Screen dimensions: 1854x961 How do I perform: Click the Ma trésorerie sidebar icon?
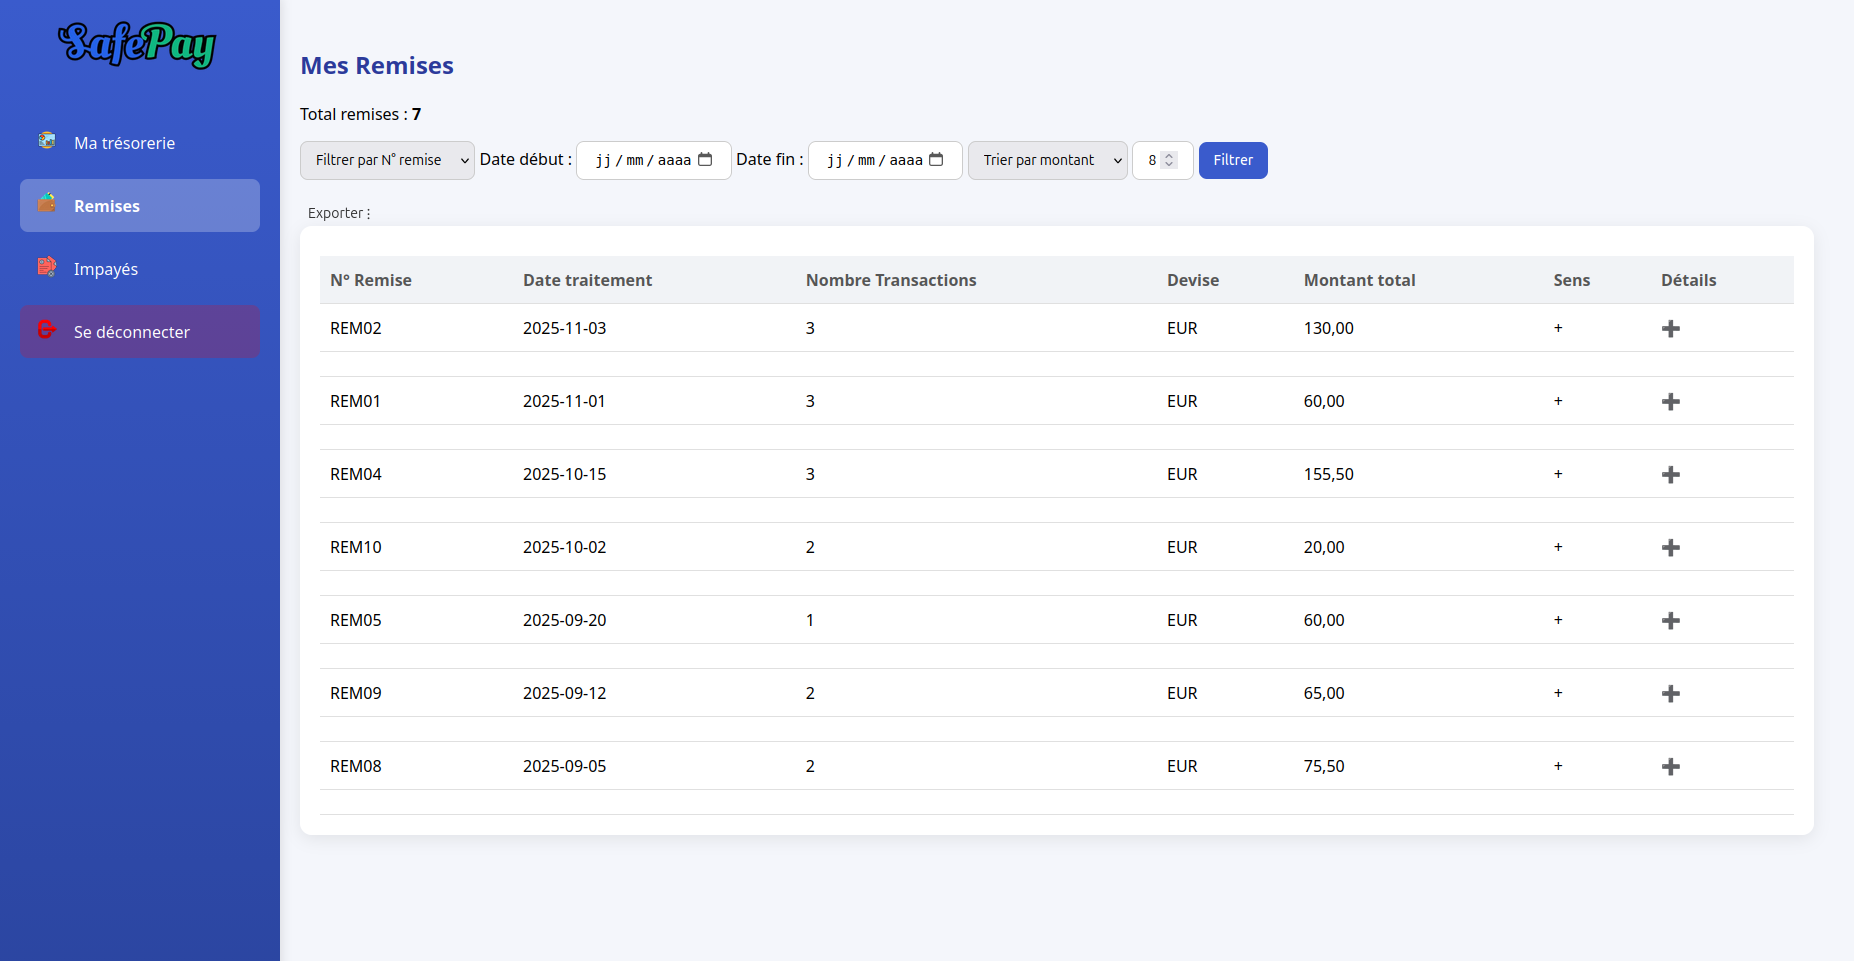pyautogui.click(x=47, y=141)
